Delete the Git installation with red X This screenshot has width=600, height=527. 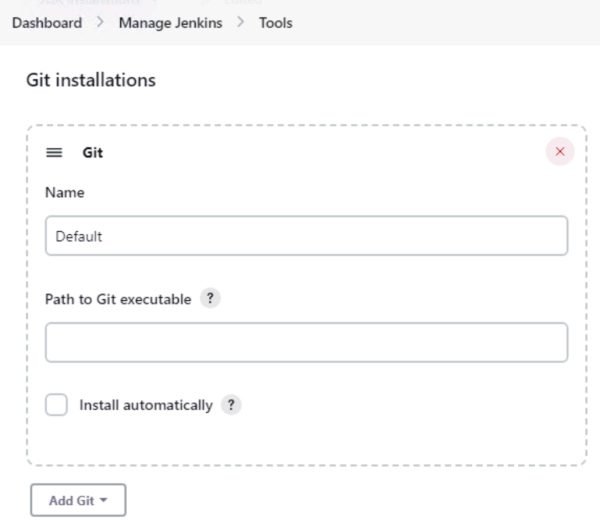click(x=560, y=152)
